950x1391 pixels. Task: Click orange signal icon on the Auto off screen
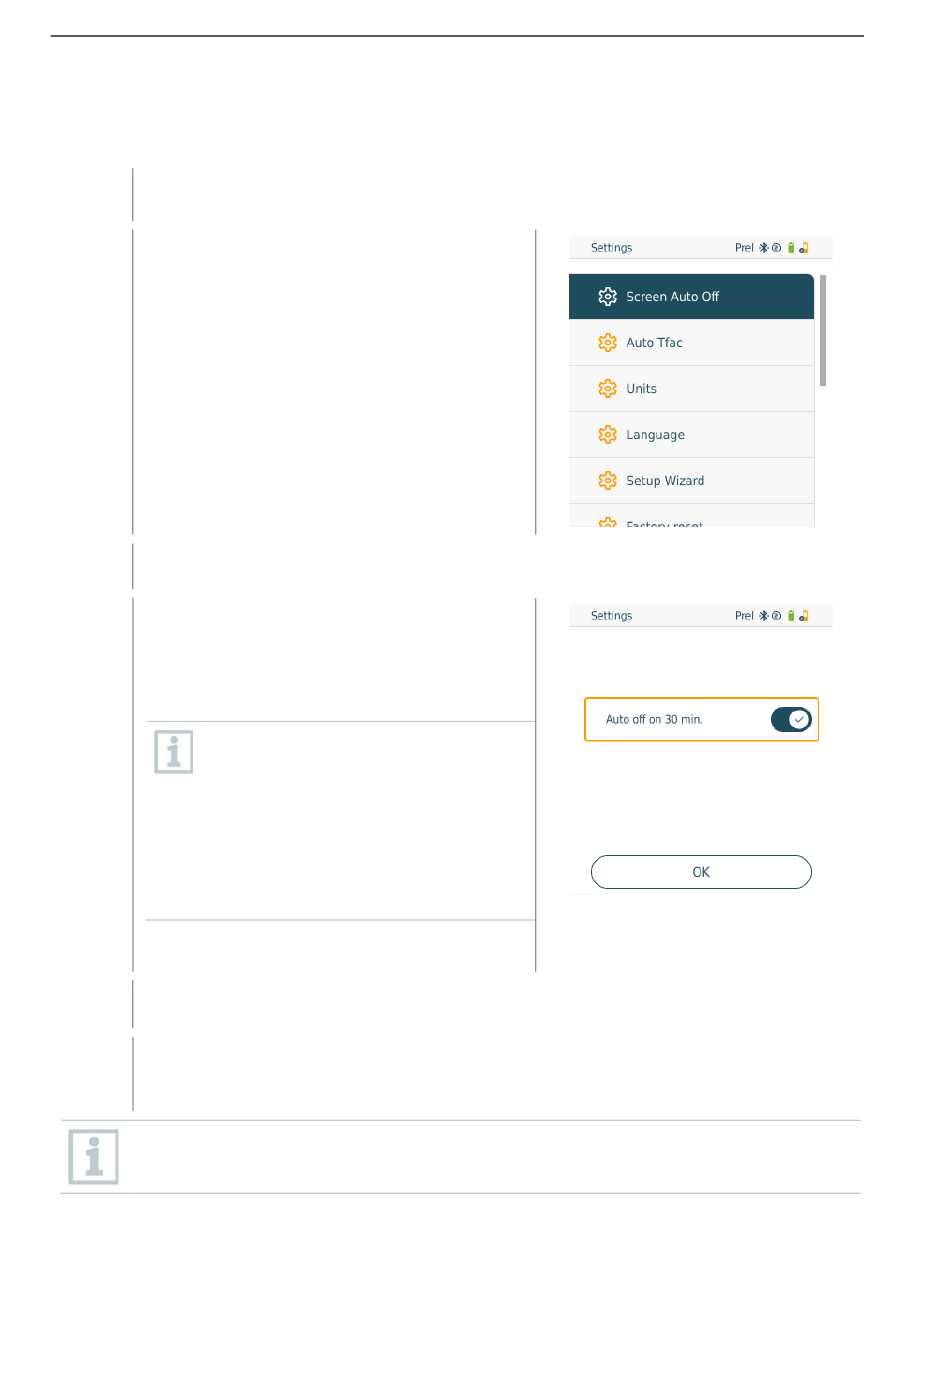[803, 616]
